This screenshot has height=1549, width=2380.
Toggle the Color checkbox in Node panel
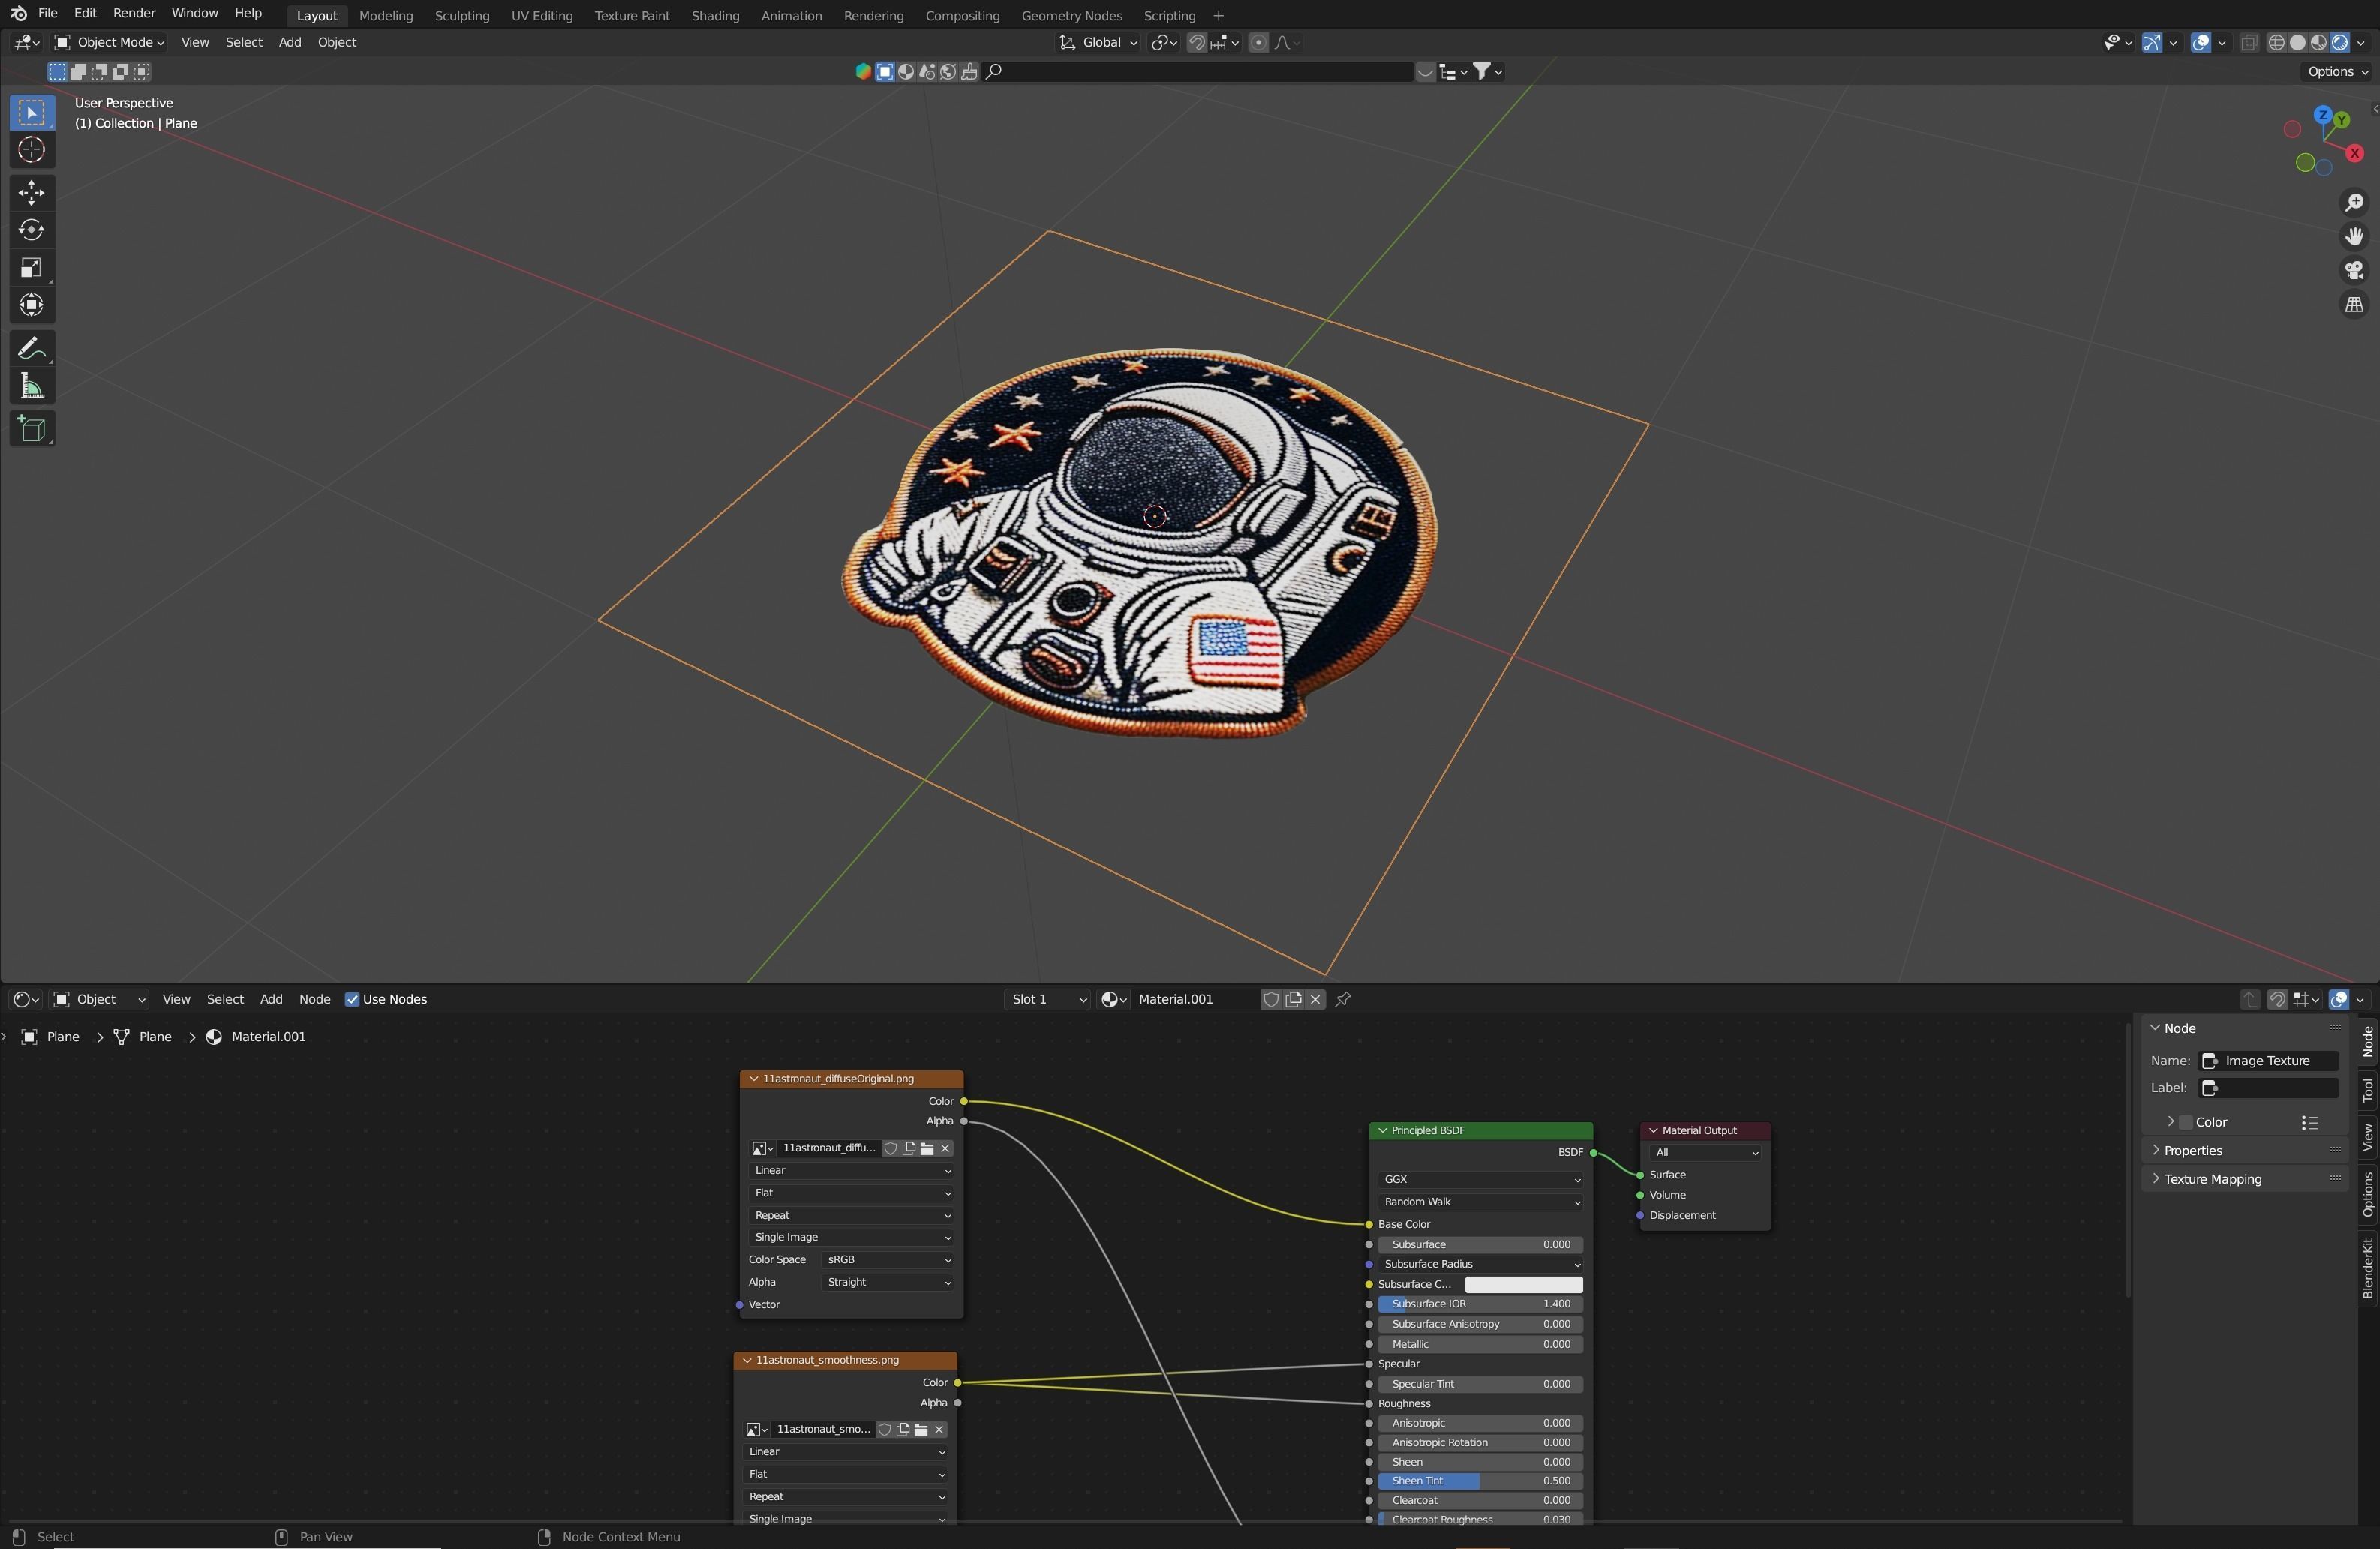click(2186, 1122)
